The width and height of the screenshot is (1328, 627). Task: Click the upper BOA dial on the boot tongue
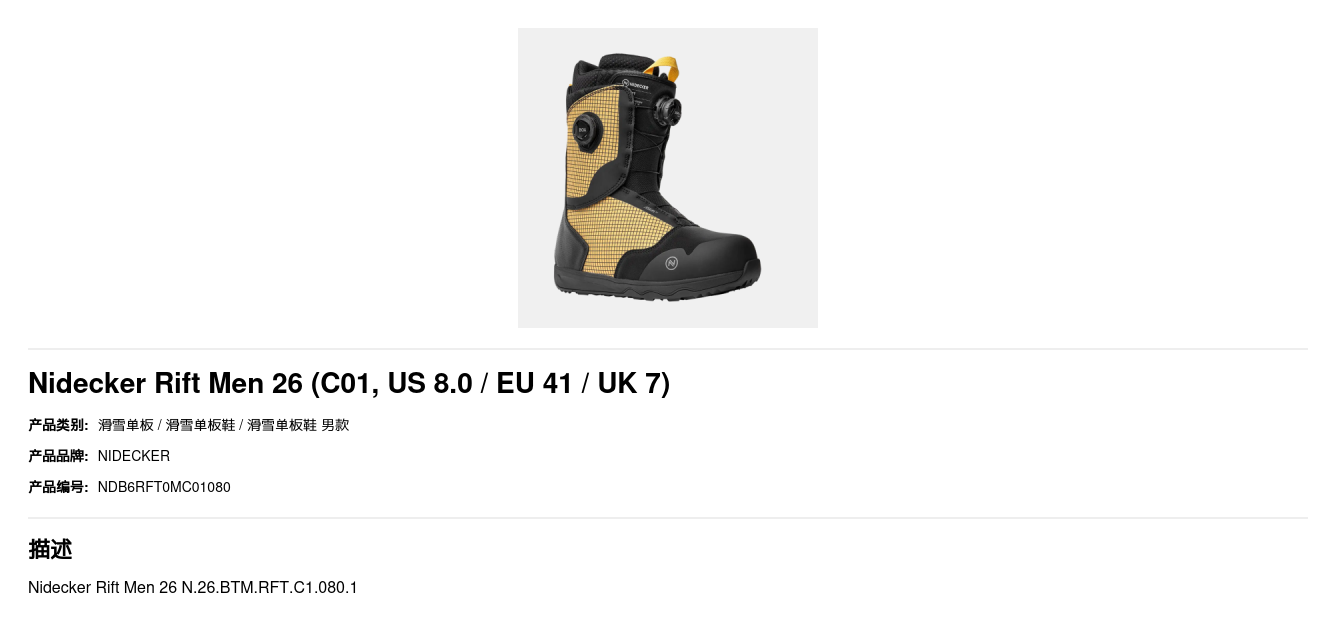tap(669, 108)
